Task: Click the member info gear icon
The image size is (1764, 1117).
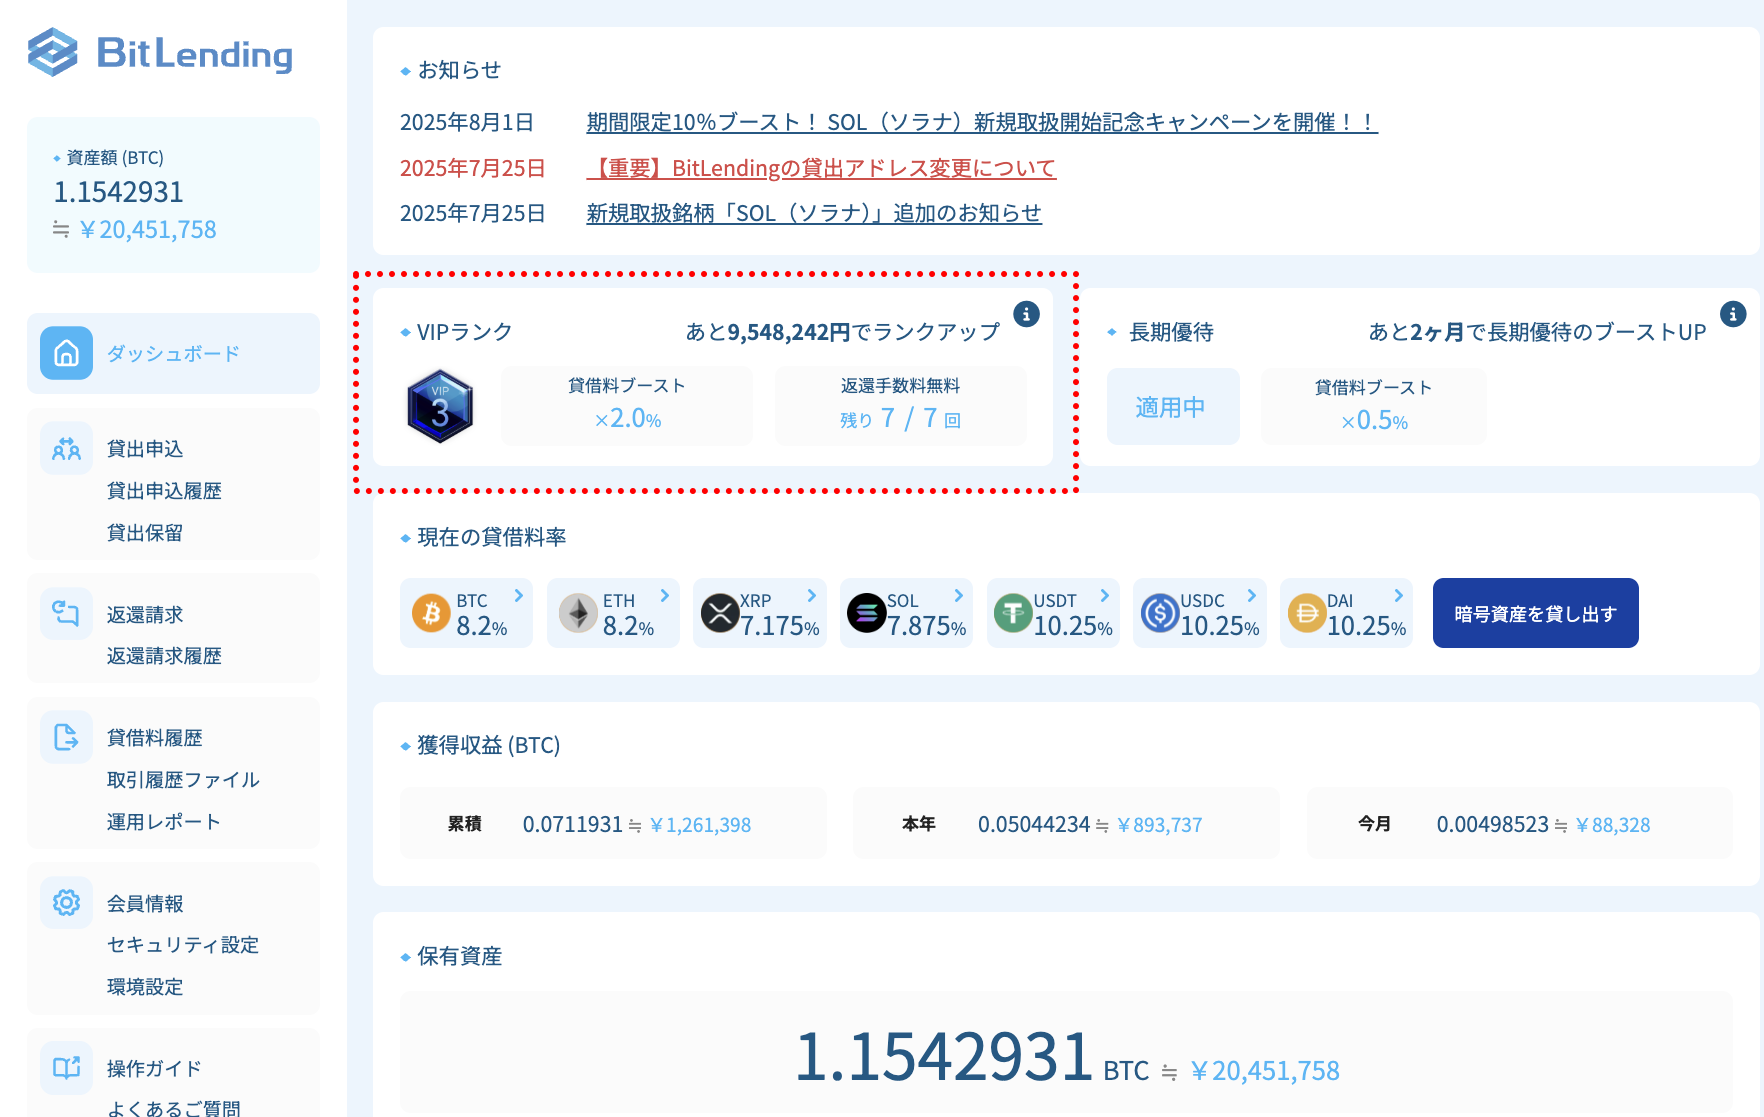Action: 66,902
